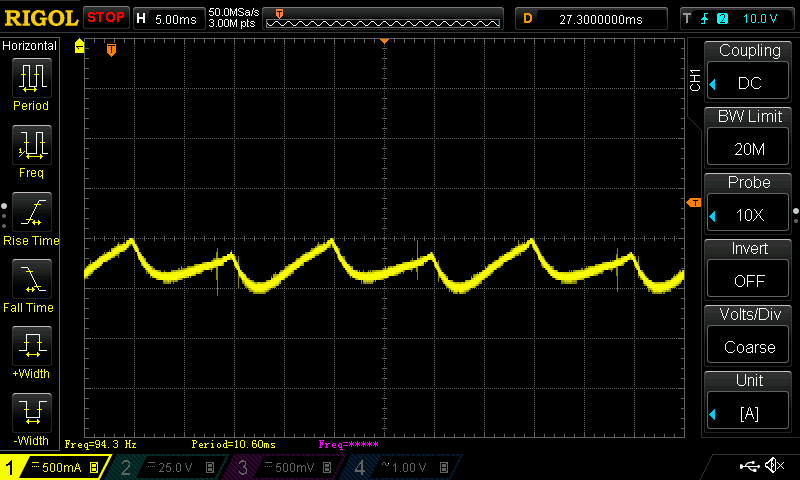Click the USB connection icon
This screenshot has width=800, height=480.
coord(749,465)
